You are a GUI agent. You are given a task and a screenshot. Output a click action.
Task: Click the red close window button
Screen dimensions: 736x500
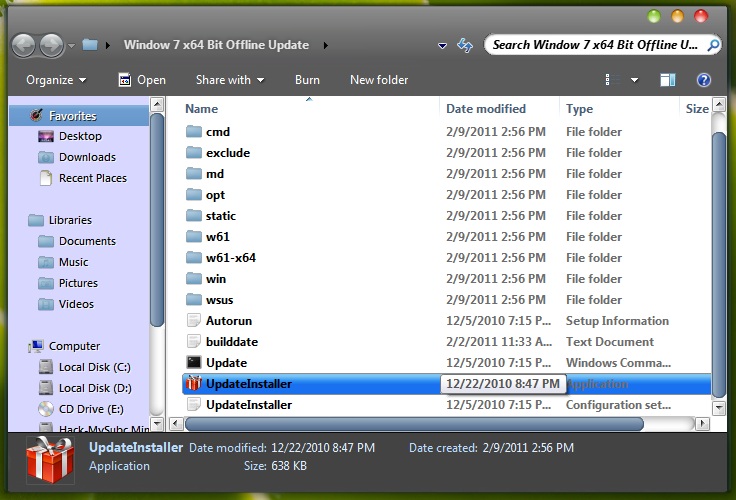701,17
